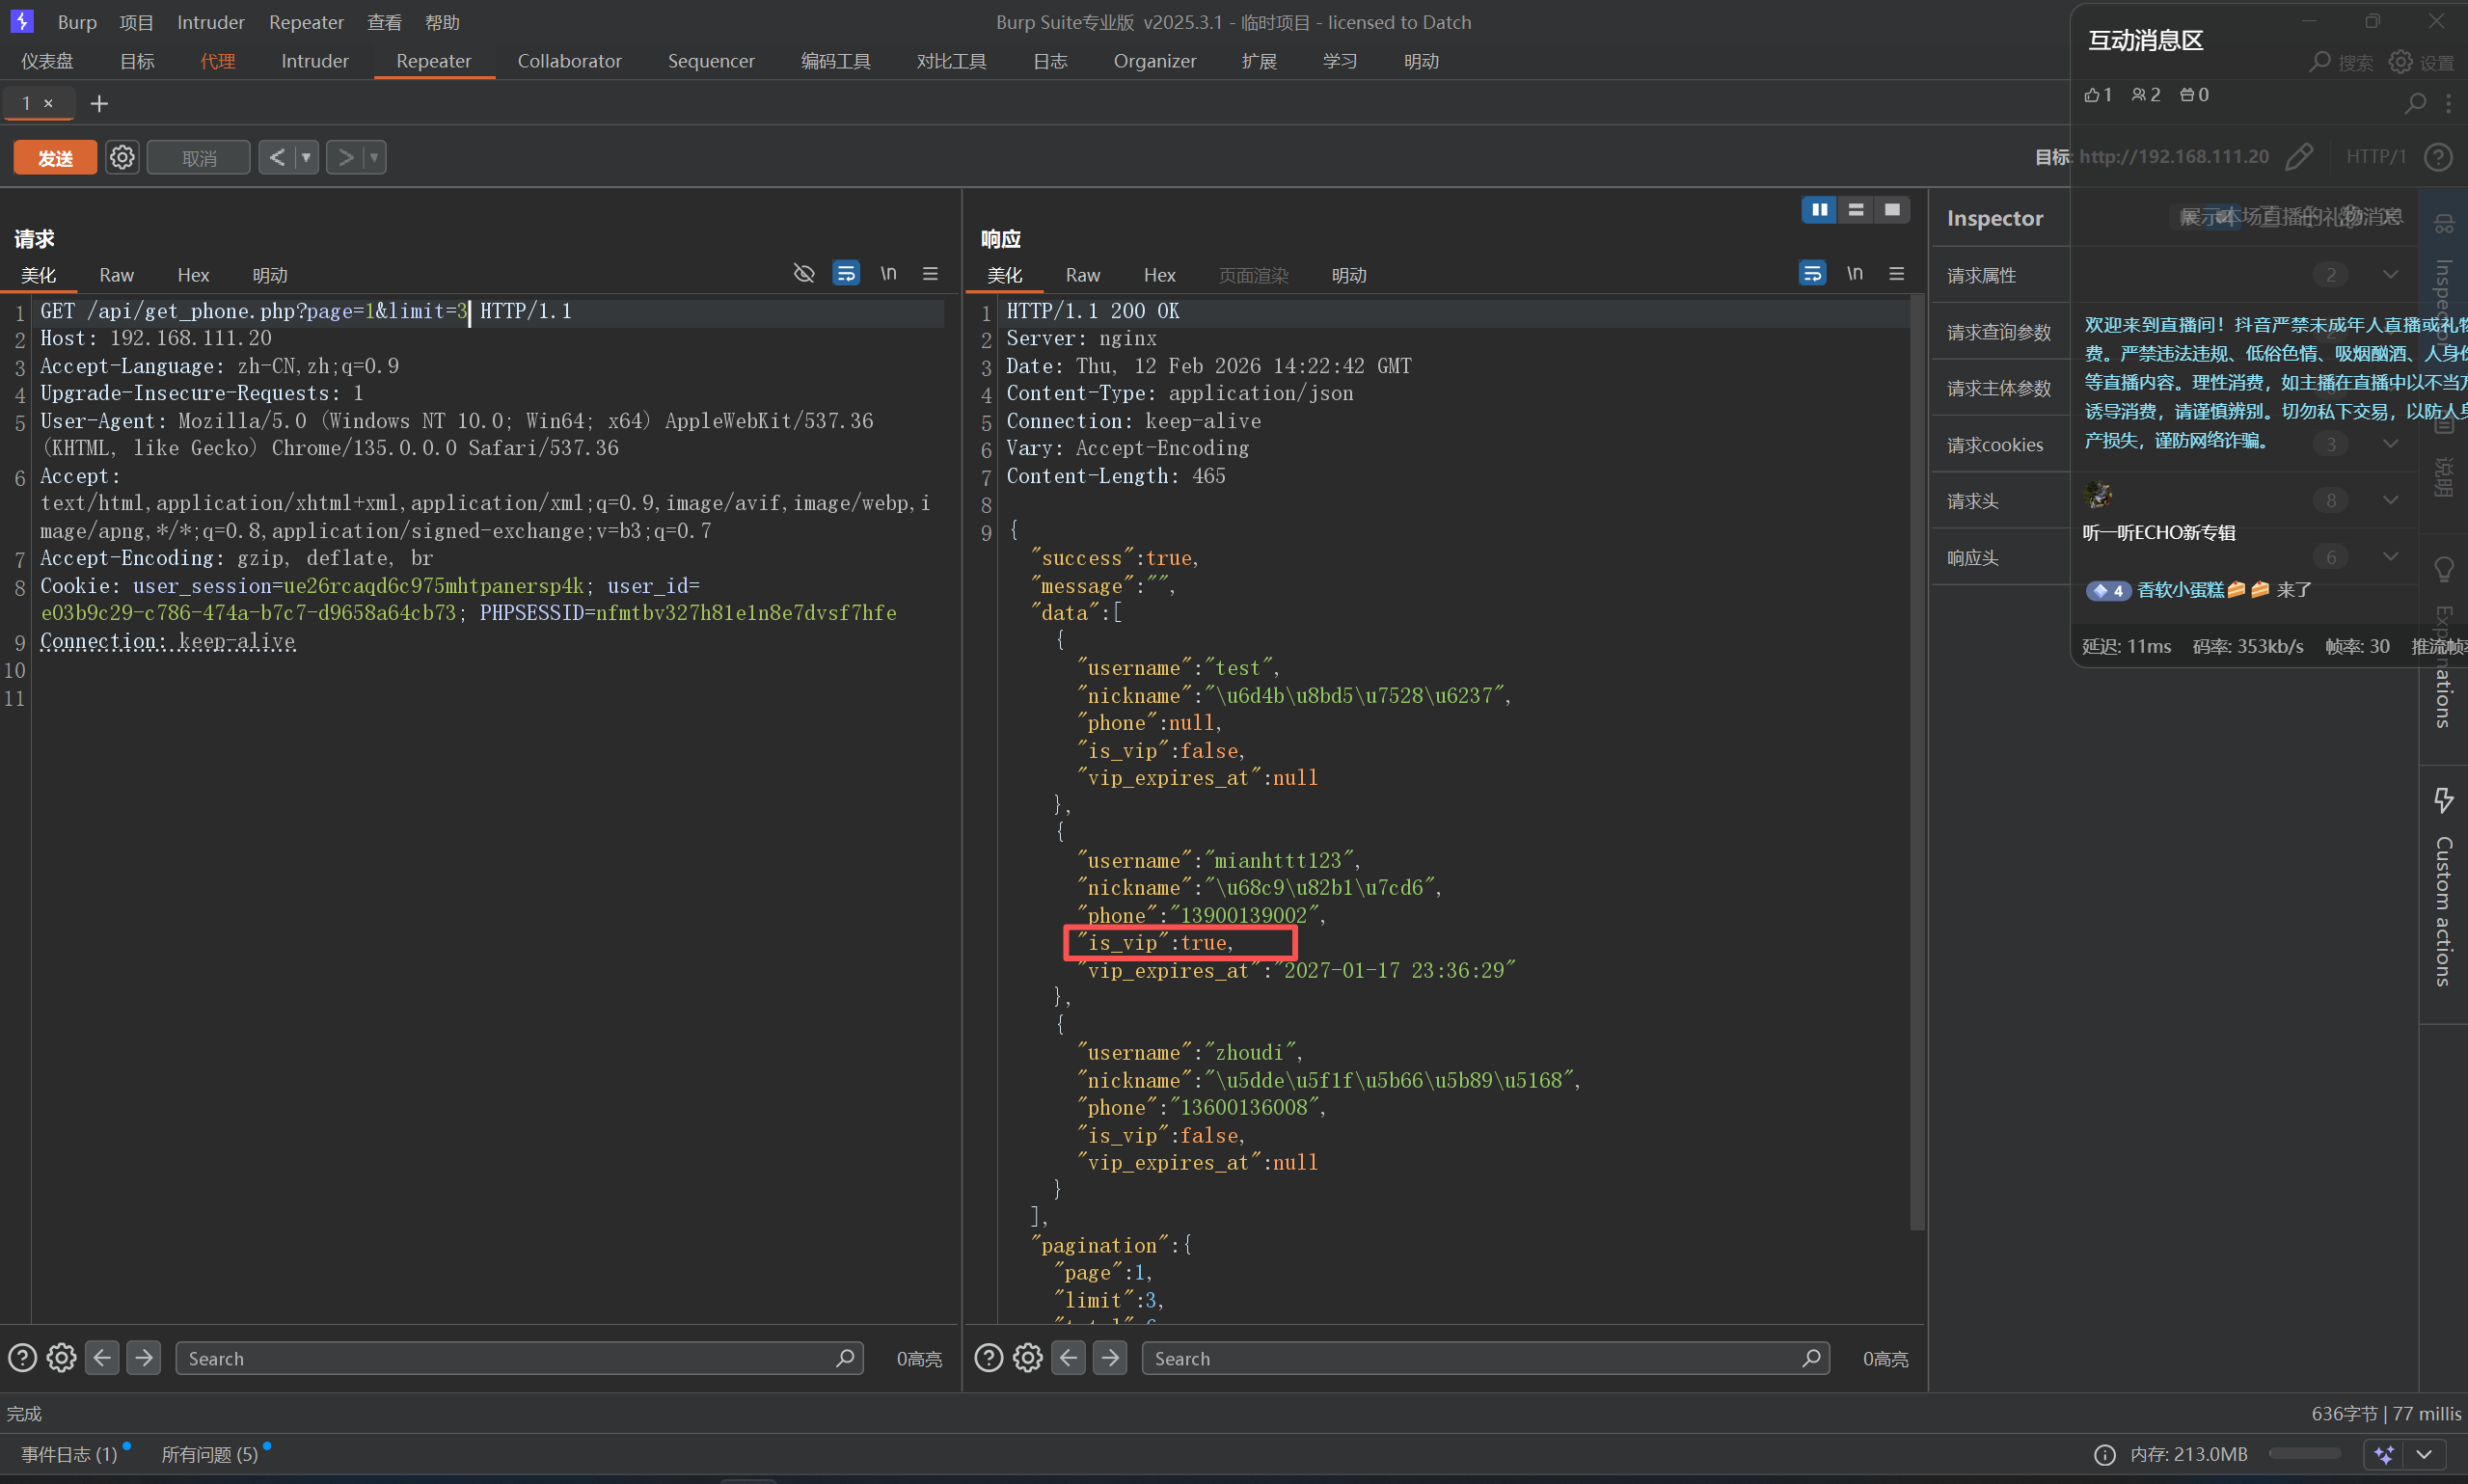Show newline characters \n in response pane
Viewport: 2468px width, 1484px height.
pos(1855,274)
